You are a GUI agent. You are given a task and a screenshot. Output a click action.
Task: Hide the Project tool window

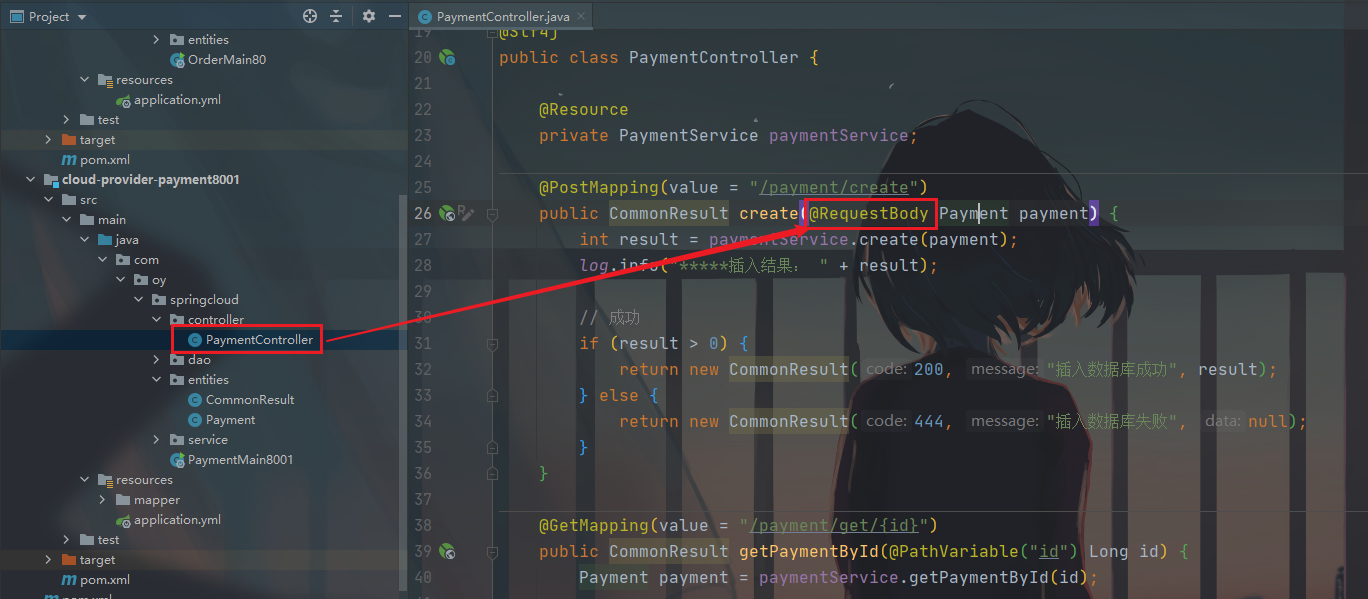394,16
